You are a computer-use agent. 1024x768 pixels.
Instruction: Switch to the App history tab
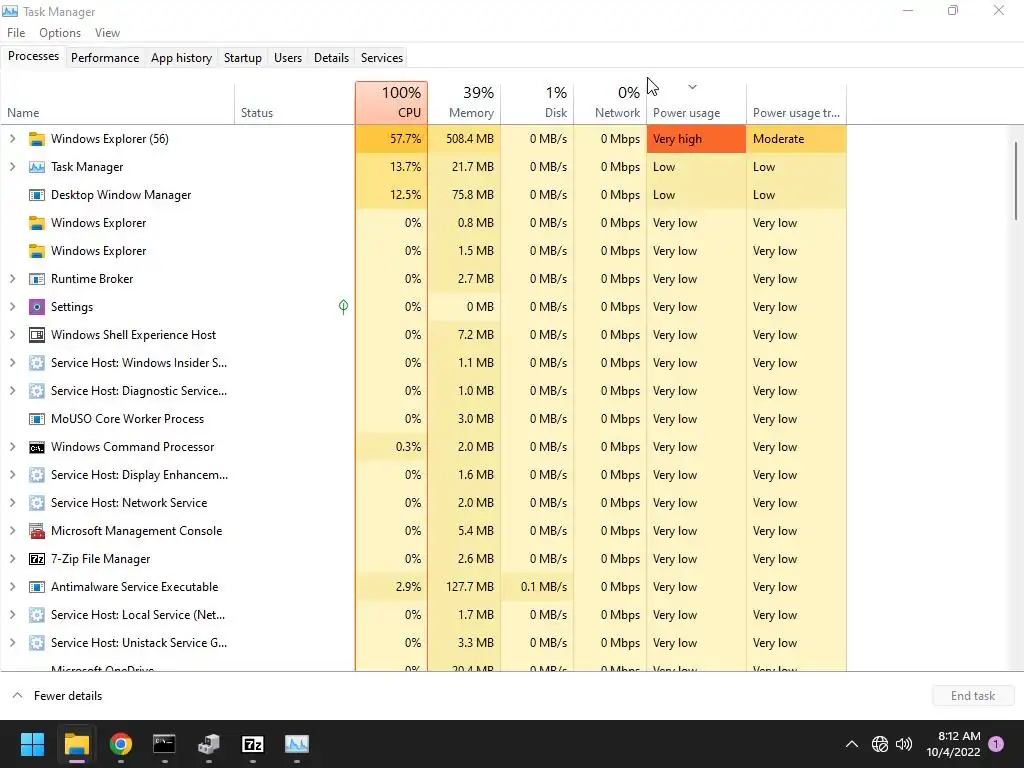click(x=182, y=57)
